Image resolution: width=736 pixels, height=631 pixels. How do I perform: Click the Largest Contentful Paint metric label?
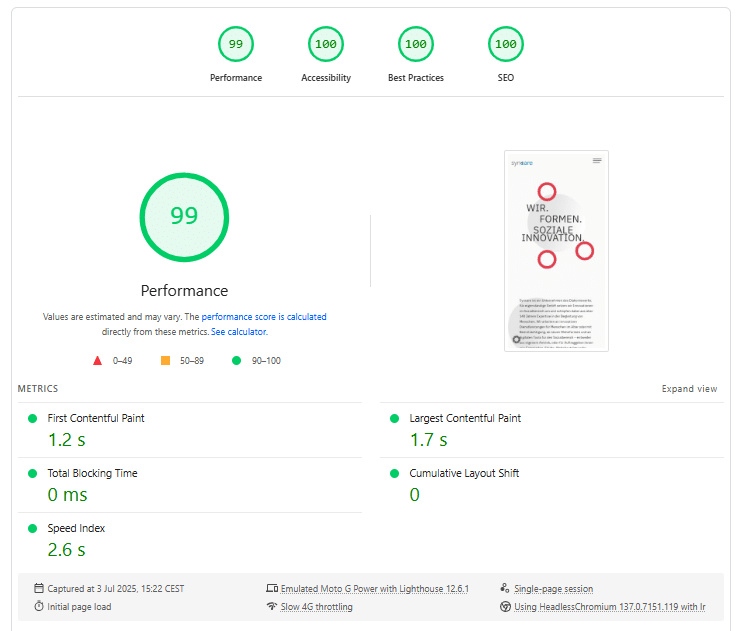click(465, 418)
